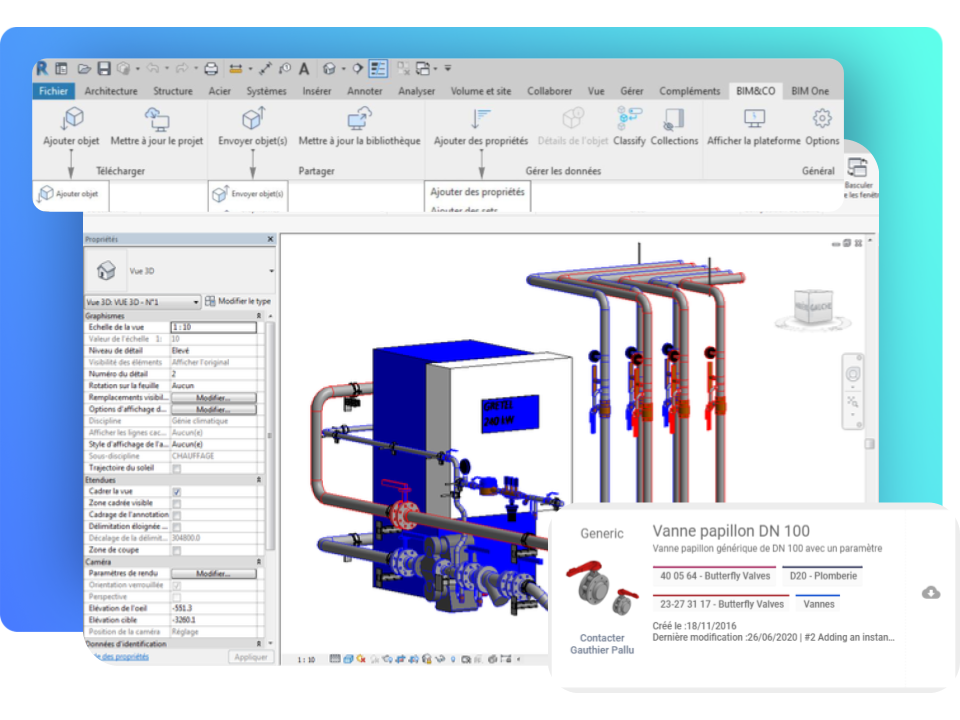This screenshot has width=960, height=720.
Task: Switch to the Compléments ribbon tab
Action: pos(689,91)
